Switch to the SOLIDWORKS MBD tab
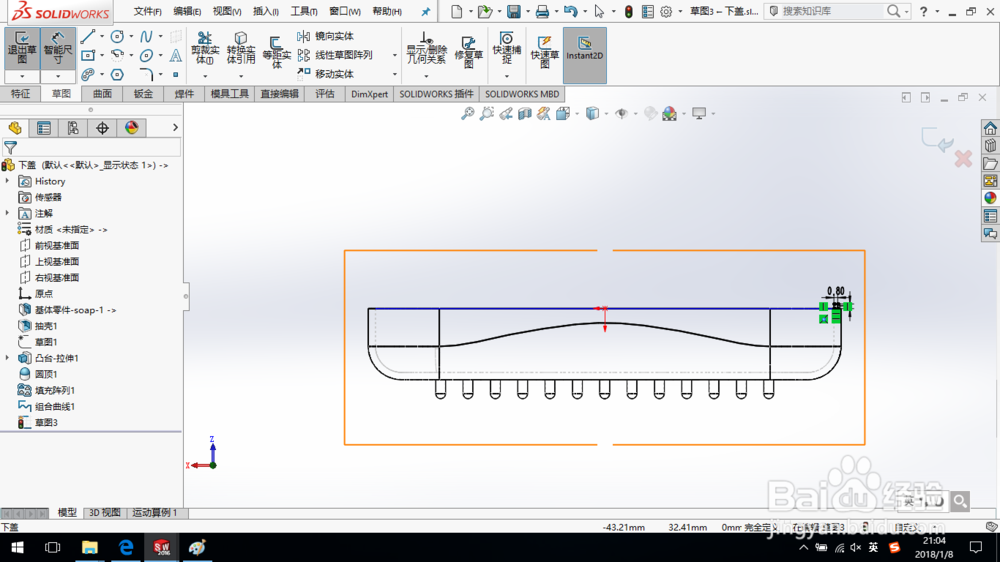The height and width of the screenshot is (562, 1000). 522,94
